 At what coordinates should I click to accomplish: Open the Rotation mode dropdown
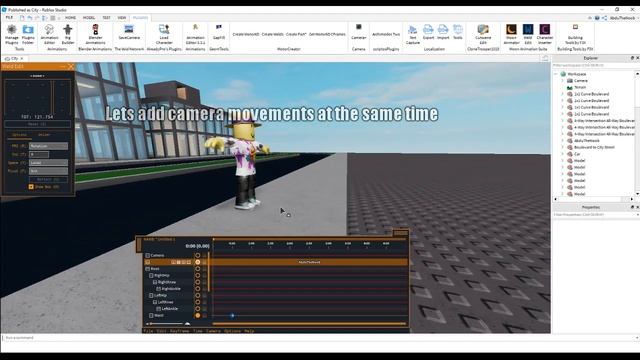(48, 146)
